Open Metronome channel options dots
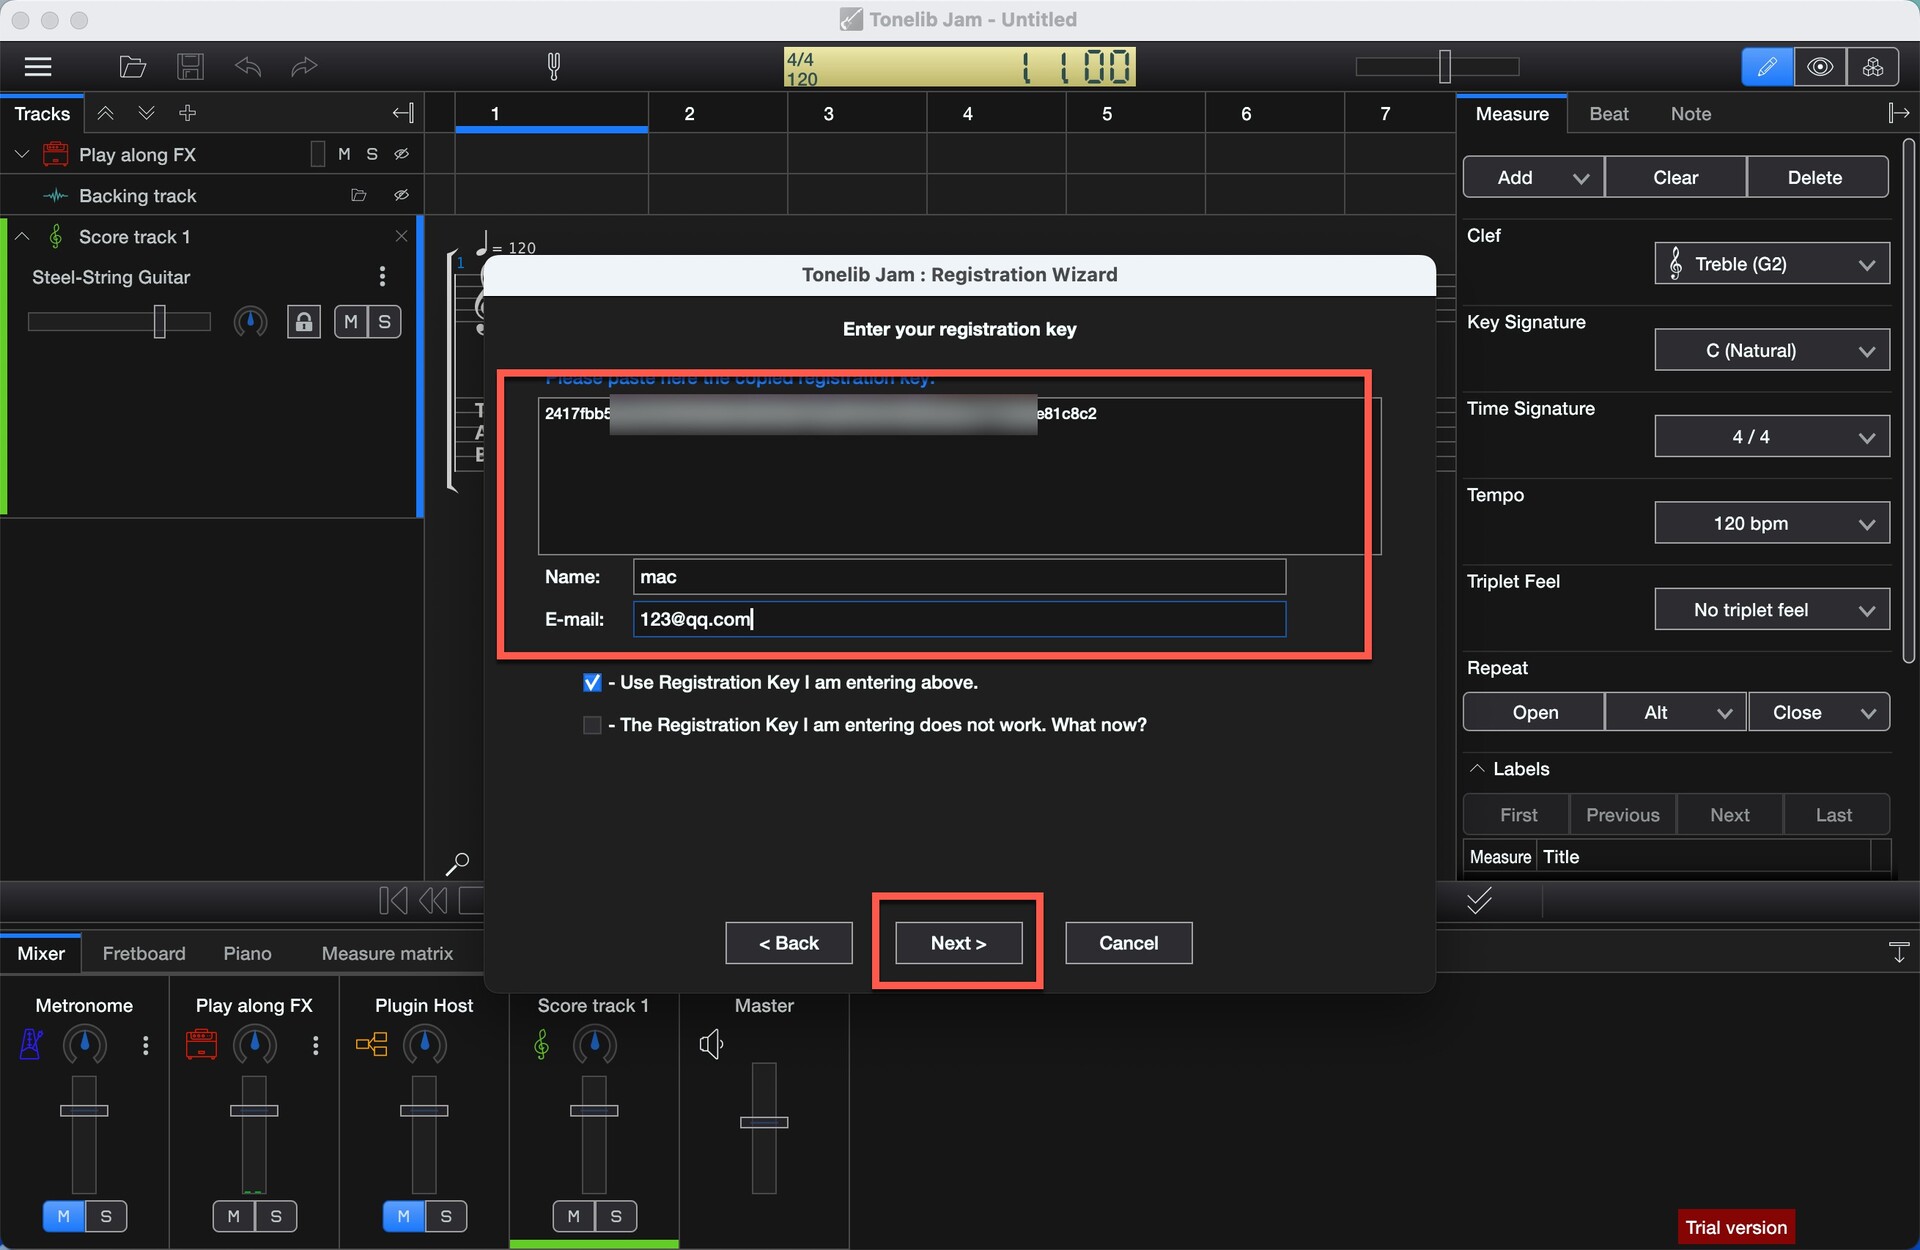This screenshot has width=1920, height=1250. (x=146, y=1045)
